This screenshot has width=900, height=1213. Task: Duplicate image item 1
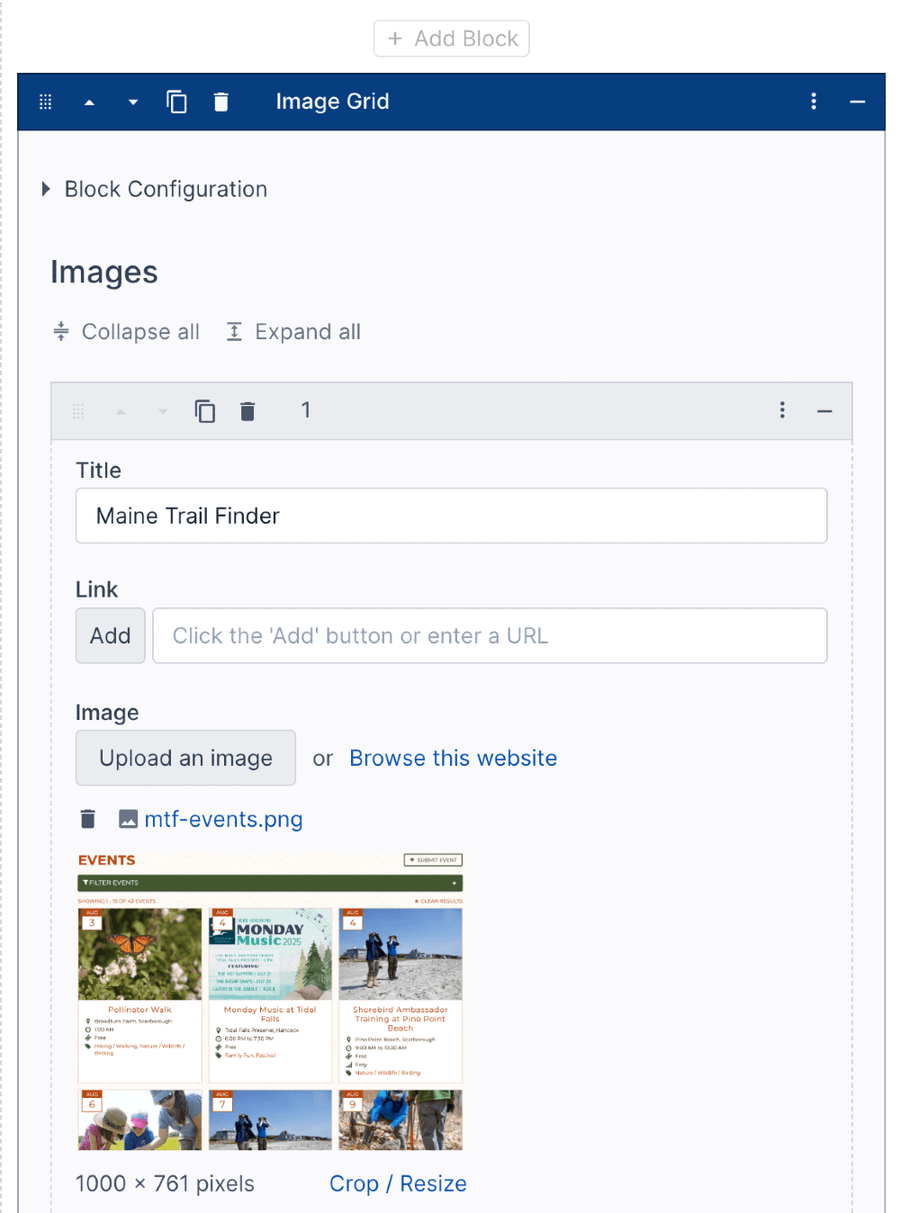point(205,410)
